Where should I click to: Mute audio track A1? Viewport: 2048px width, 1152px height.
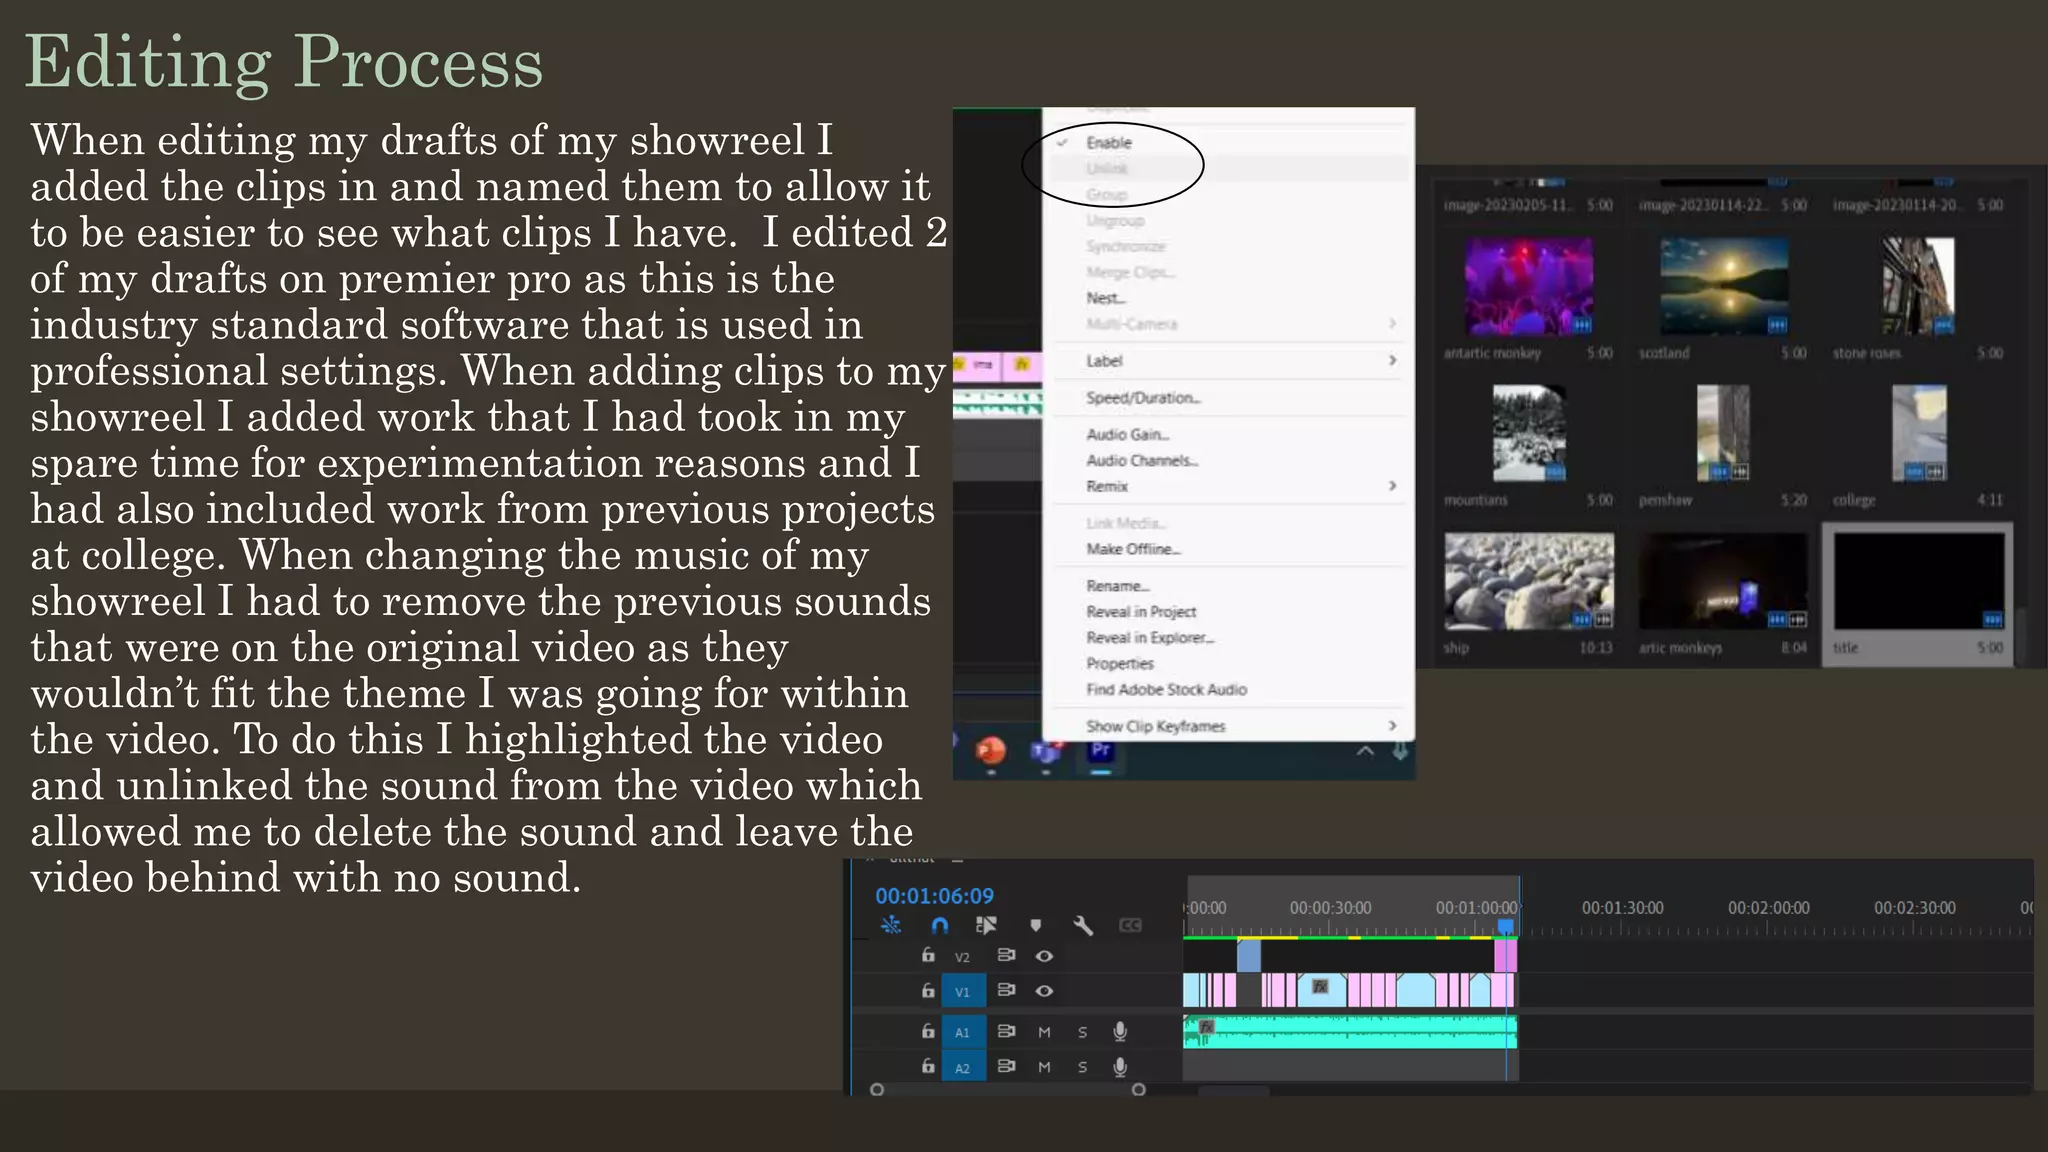1044,1032
